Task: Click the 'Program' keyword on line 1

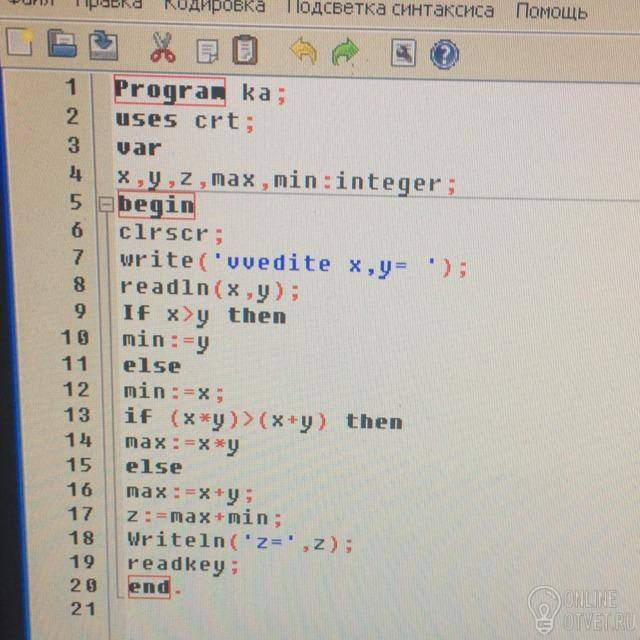Action: [x=170, y=91]
